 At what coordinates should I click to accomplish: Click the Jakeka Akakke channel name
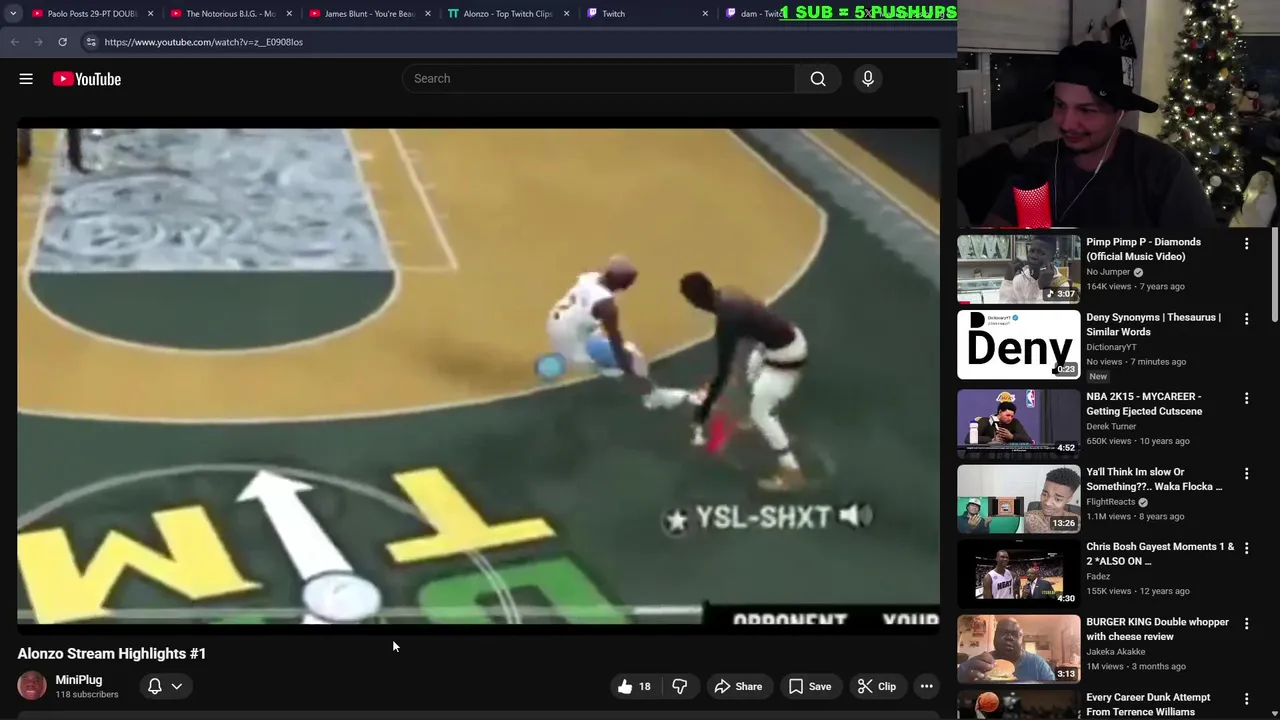1116,652
